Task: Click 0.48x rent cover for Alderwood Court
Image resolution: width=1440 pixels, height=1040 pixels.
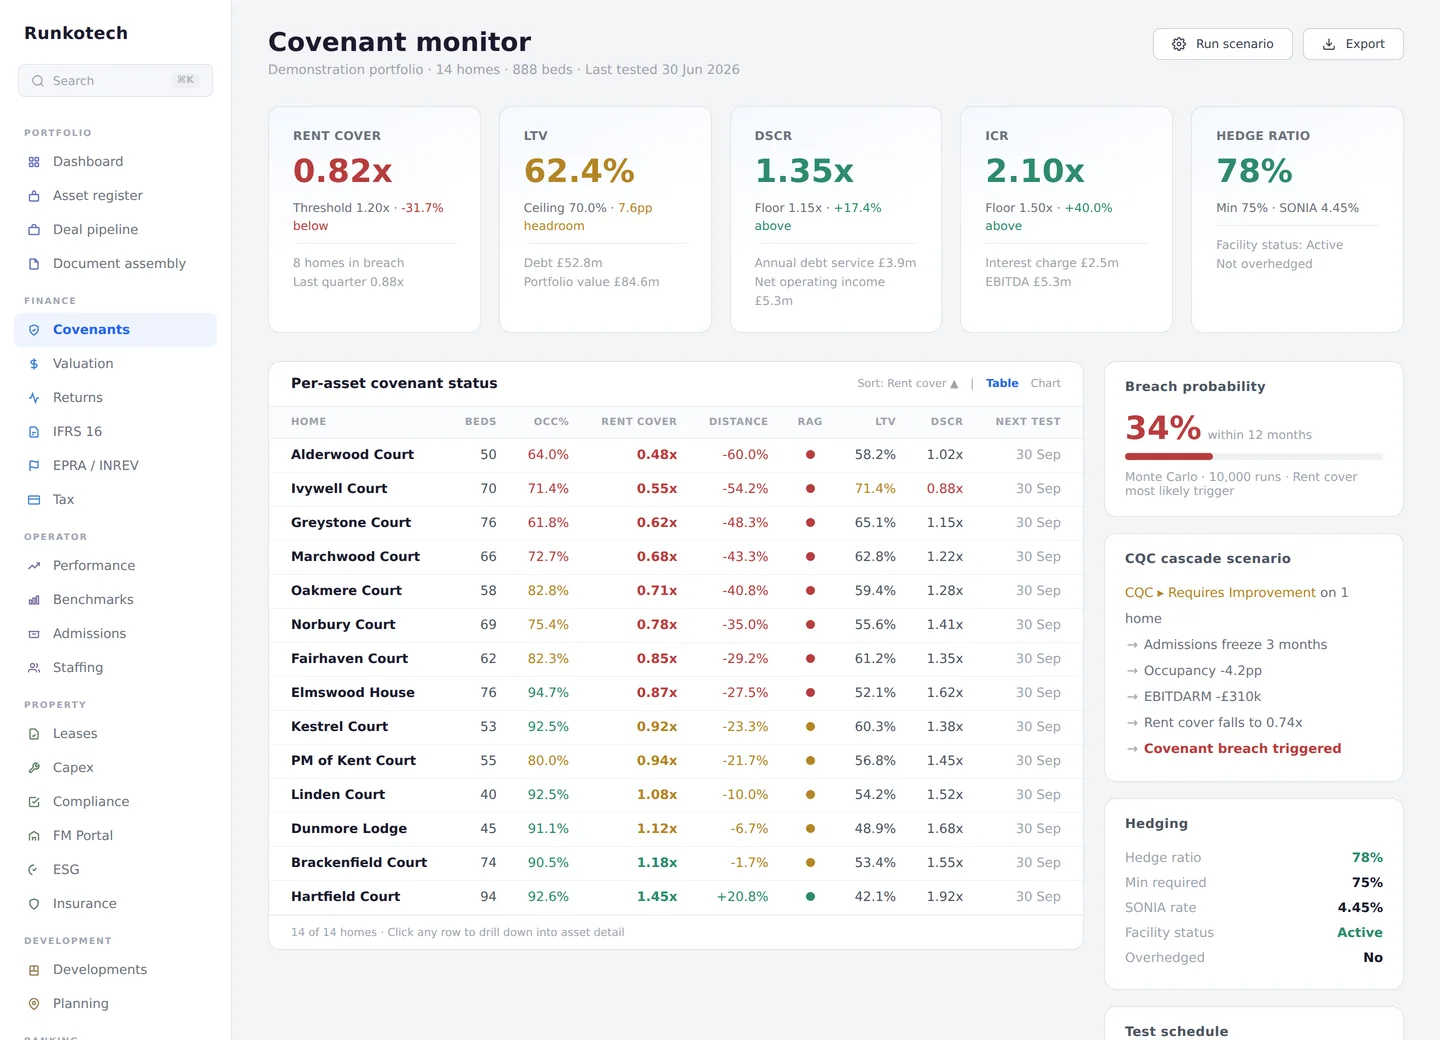Action: pos(657,455)
